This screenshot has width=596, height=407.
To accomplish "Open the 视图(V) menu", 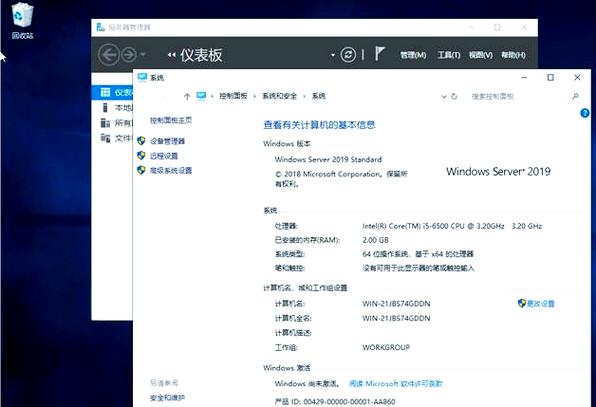I will [x=480, y=55].
